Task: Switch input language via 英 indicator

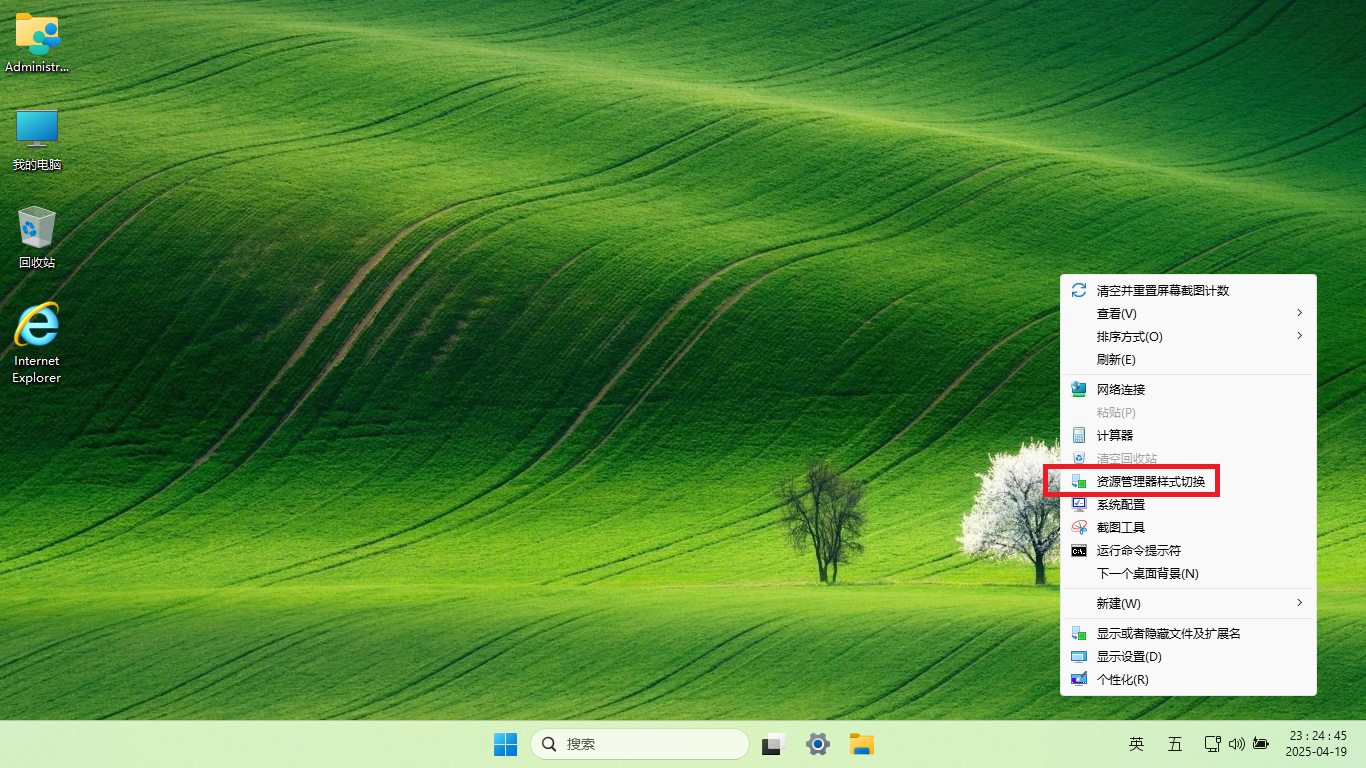Action: click(x=1137, y=744)
